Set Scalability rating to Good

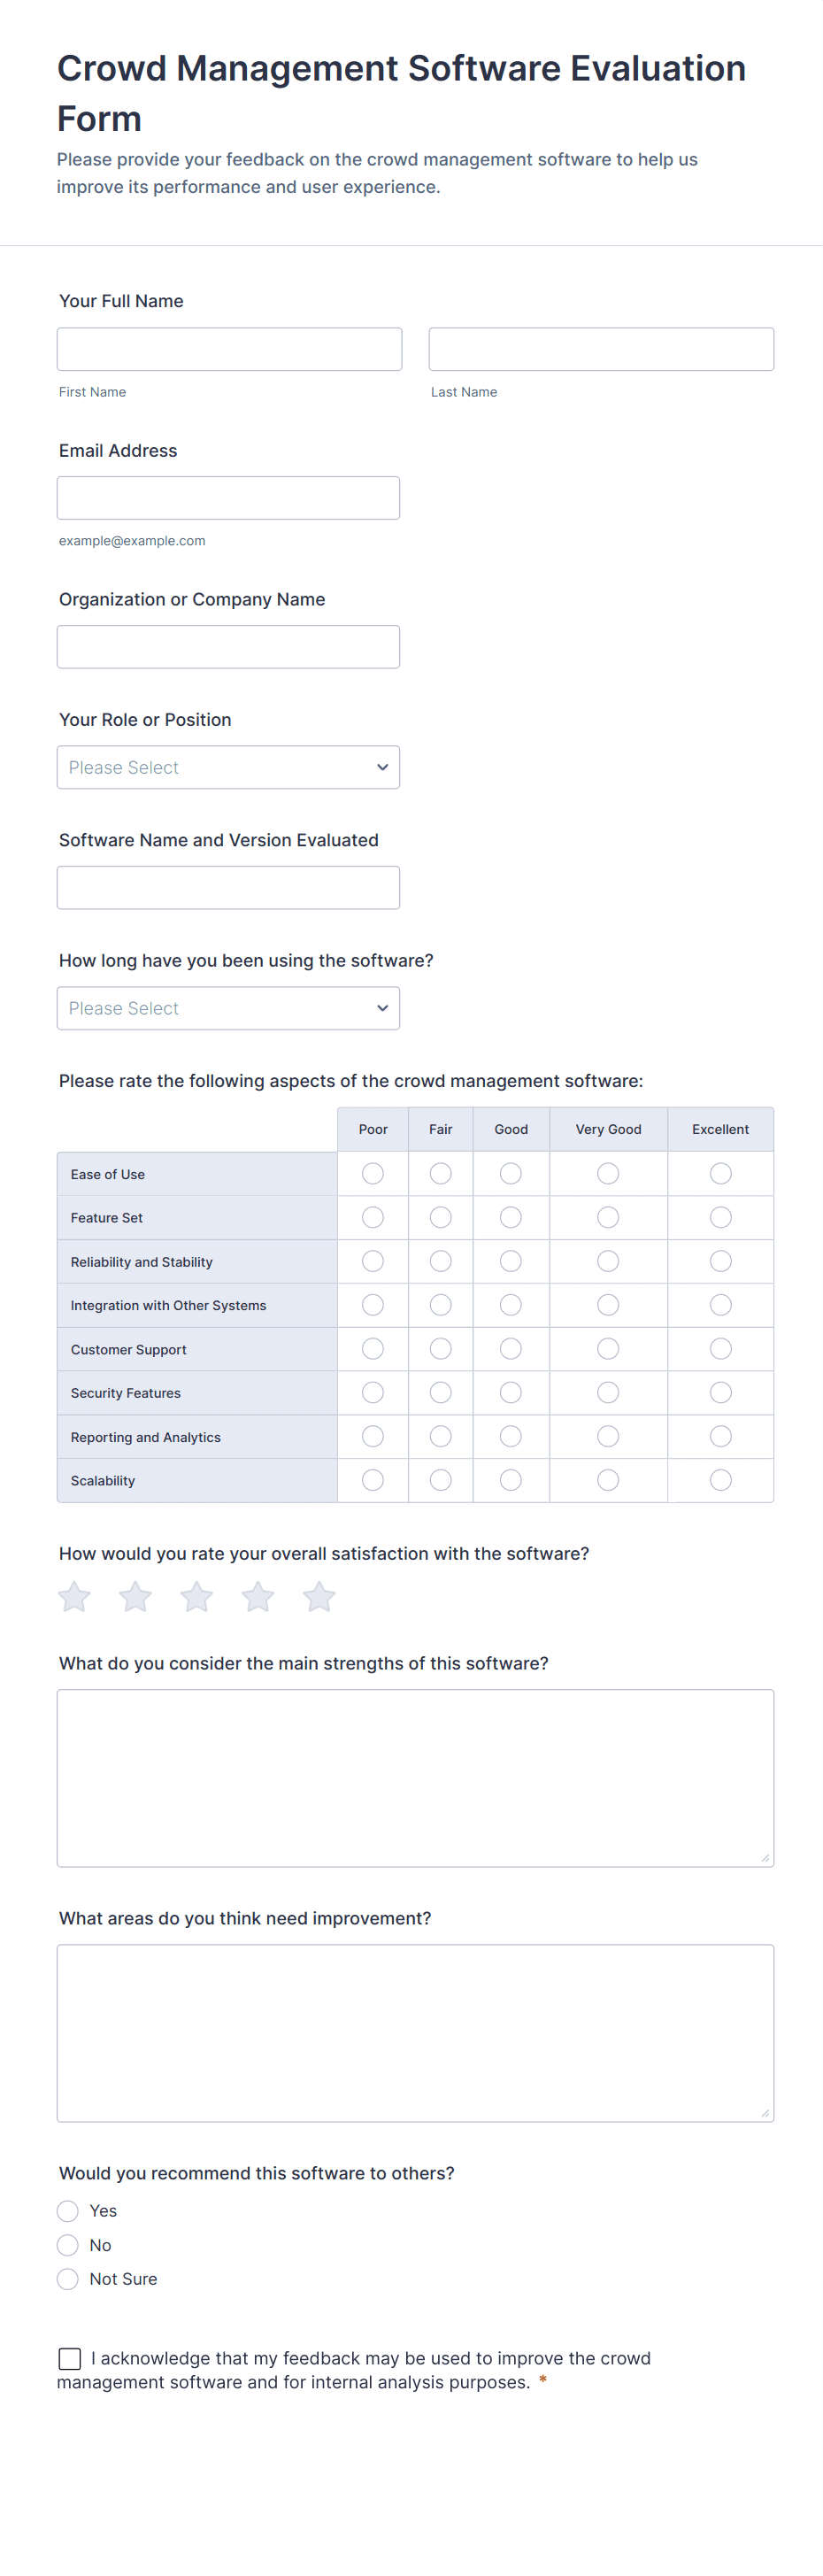coord(511,1480)
